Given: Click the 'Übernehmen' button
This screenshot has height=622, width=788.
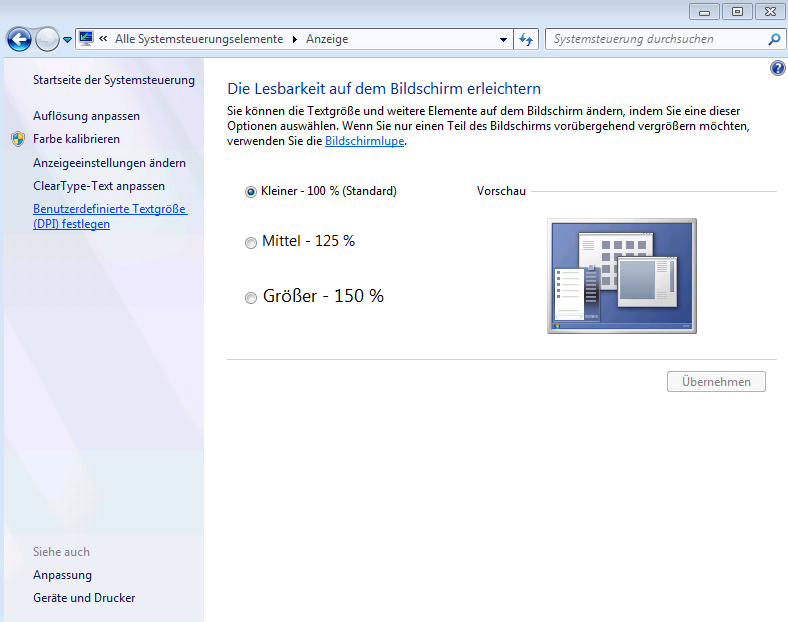Looking at the screenshot, I should point(716,382).
